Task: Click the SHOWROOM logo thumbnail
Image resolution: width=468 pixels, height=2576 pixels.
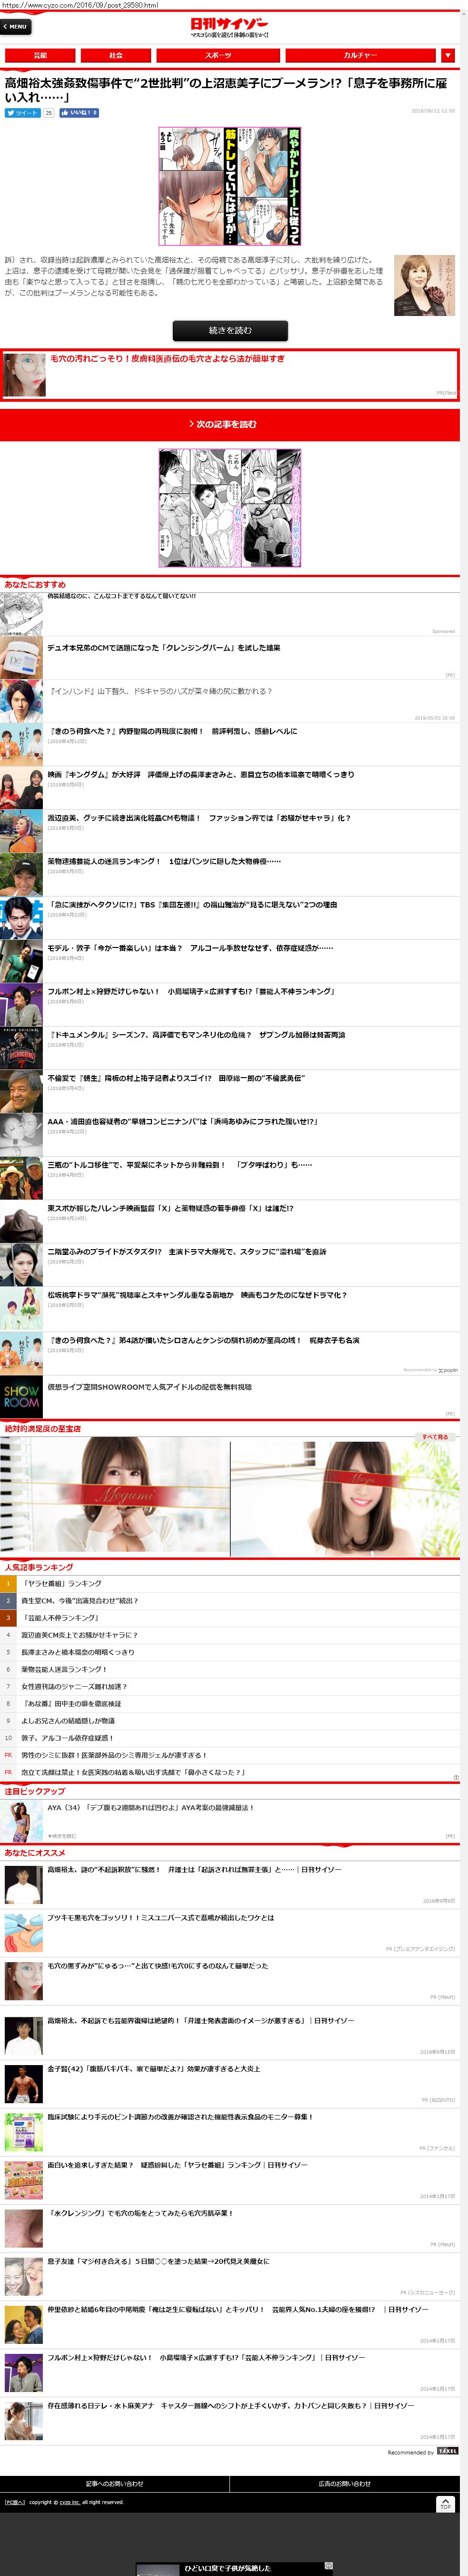Action: tap(21, 1397)
